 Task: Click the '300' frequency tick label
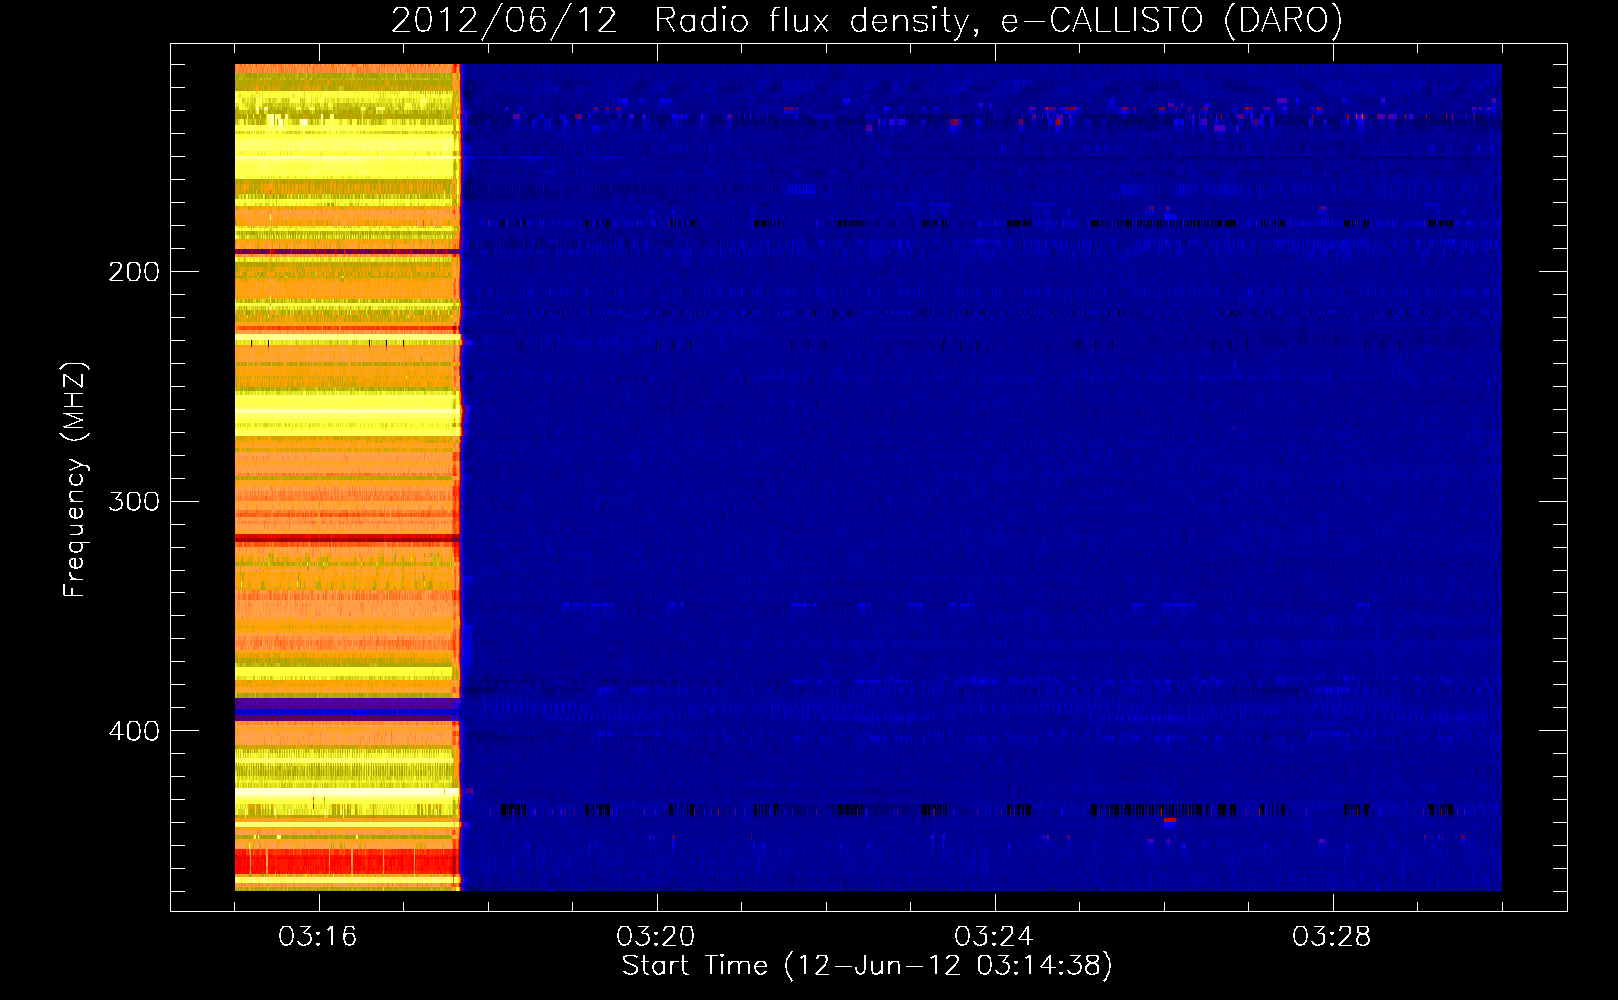point(134,501)
